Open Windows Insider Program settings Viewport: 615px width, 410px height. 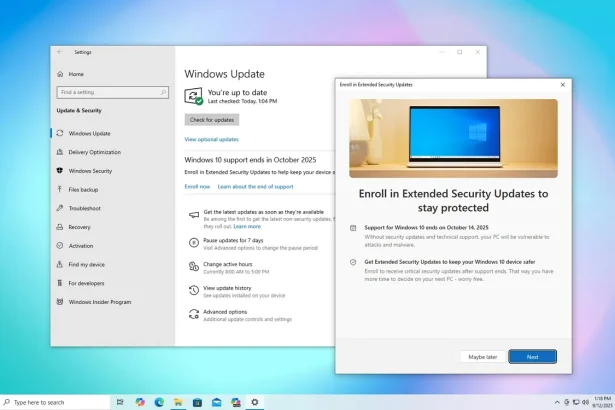99,301
